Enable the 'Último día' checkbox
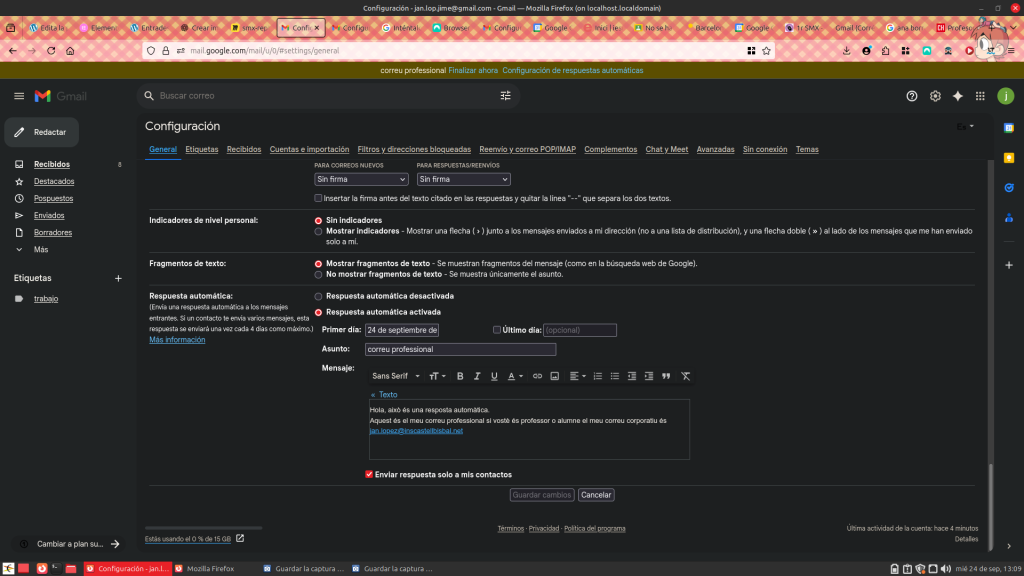 497,329
